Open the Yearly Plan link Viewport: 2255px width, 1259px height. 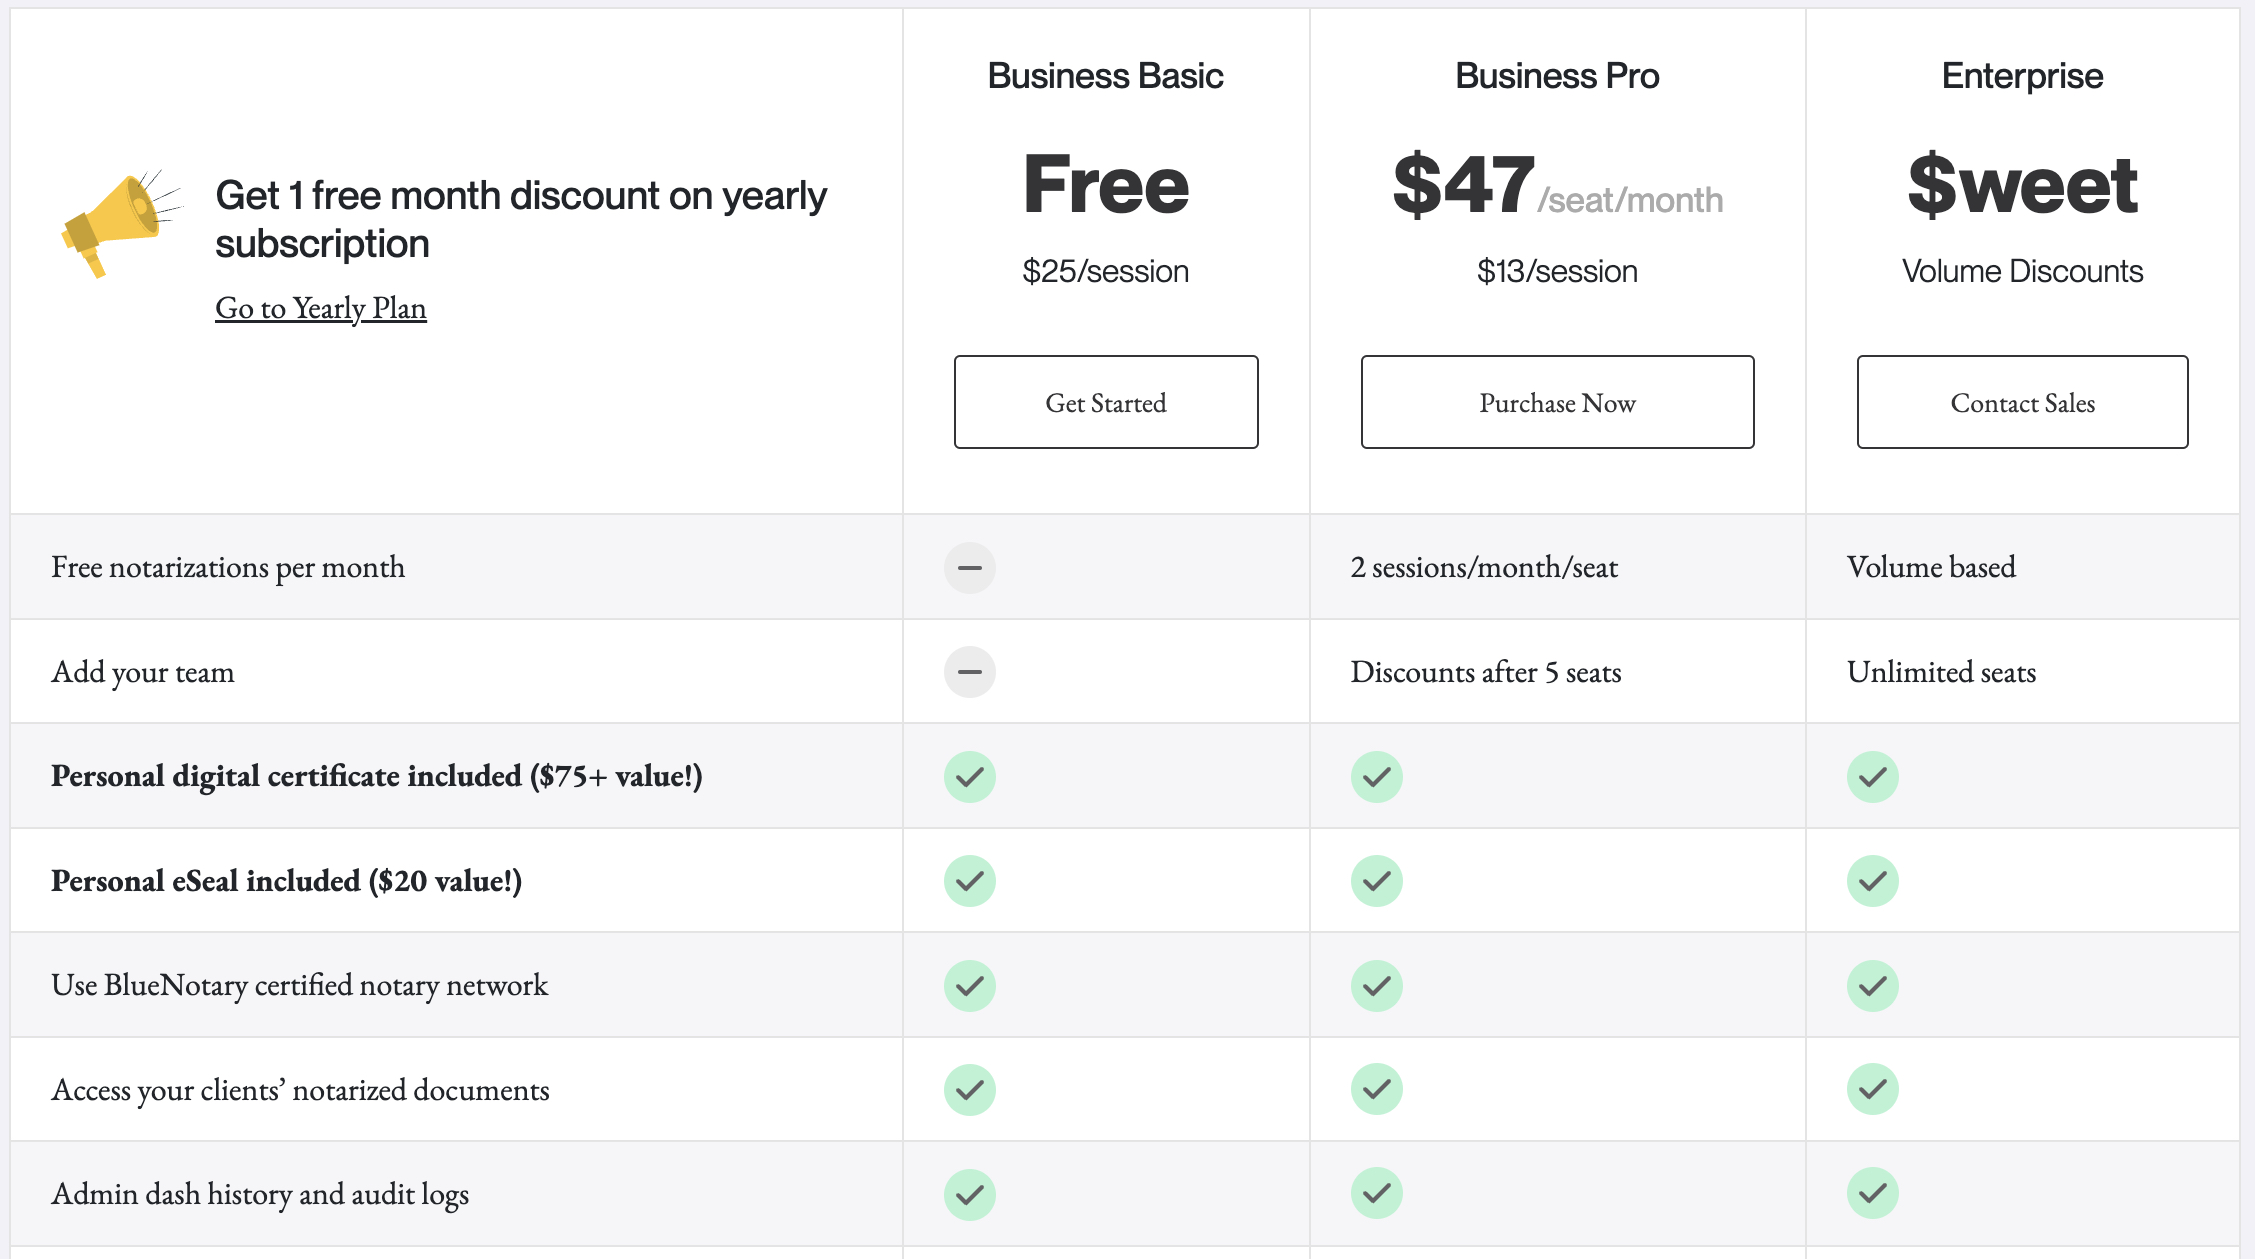(320, 308)
